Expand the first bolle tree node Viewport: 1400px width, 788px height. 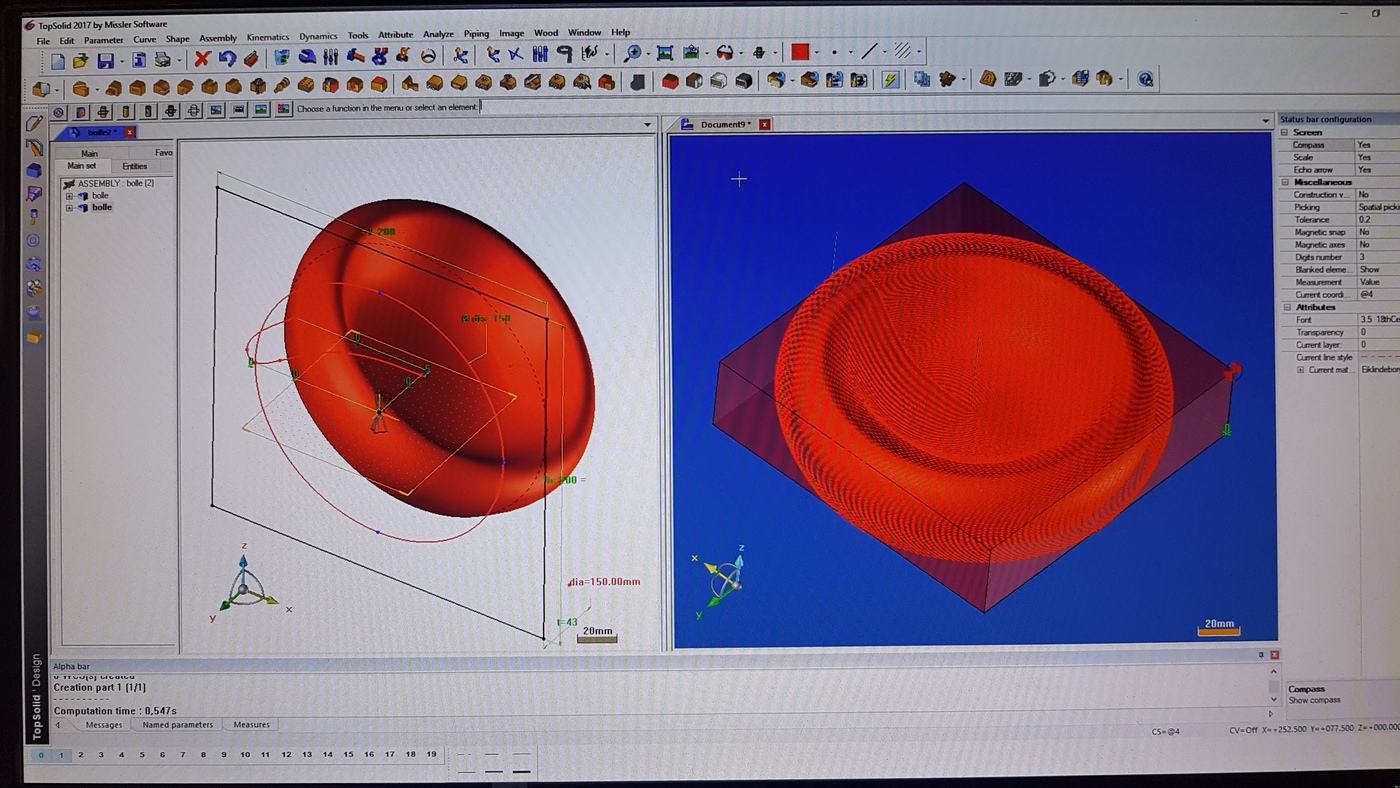tap(70, 196)
